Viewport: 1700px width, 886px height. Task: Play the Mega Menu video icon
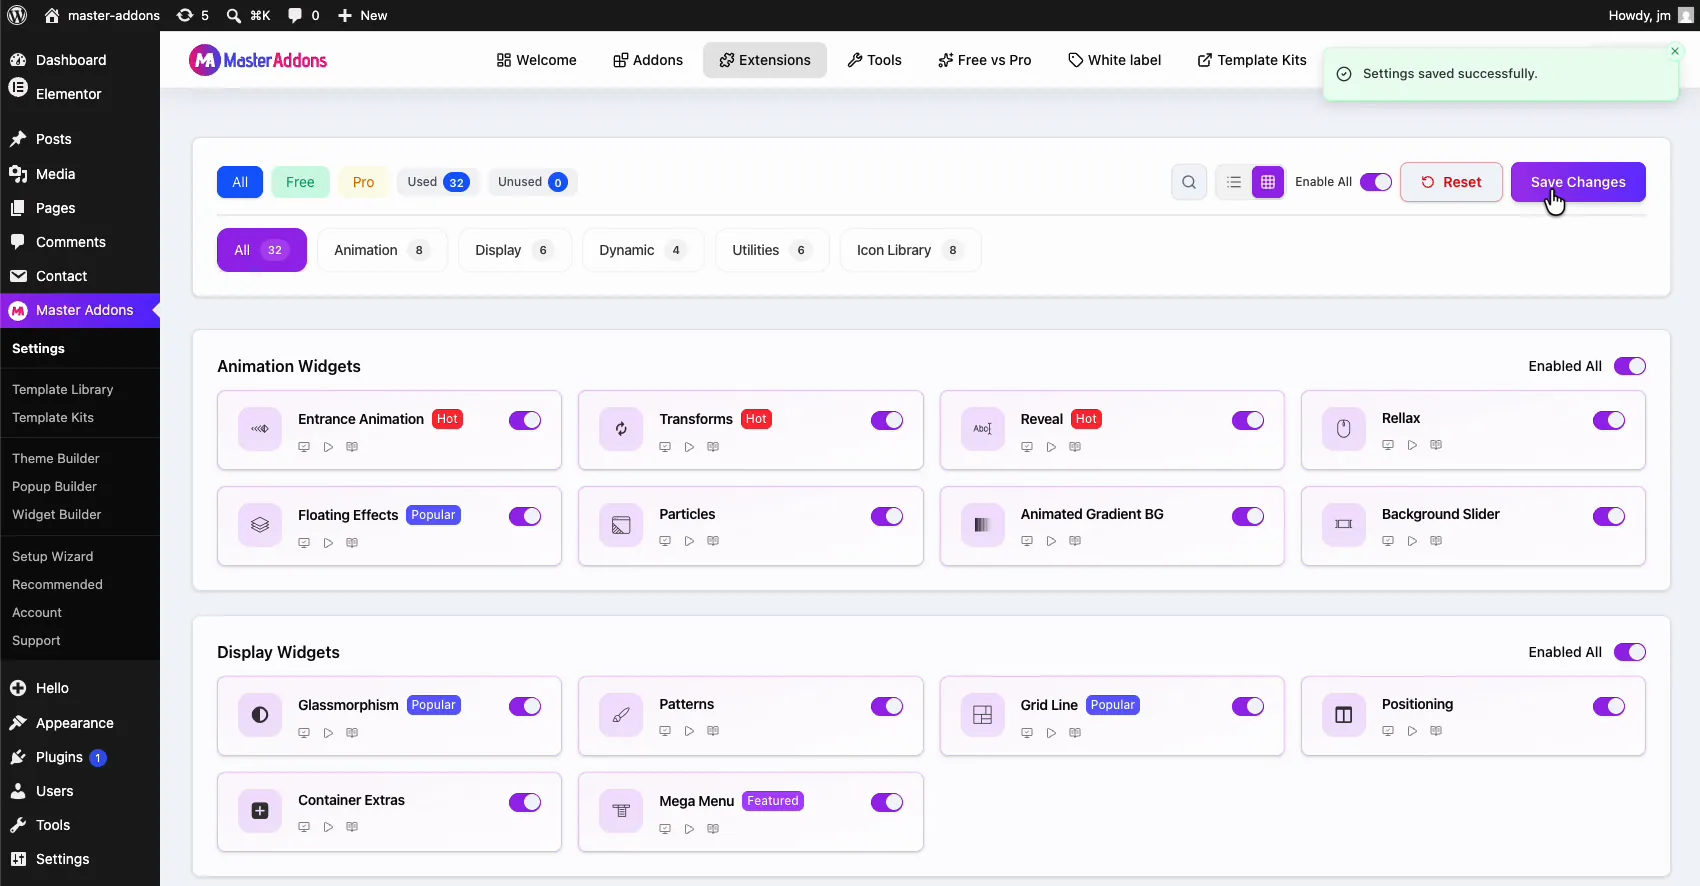689,829
